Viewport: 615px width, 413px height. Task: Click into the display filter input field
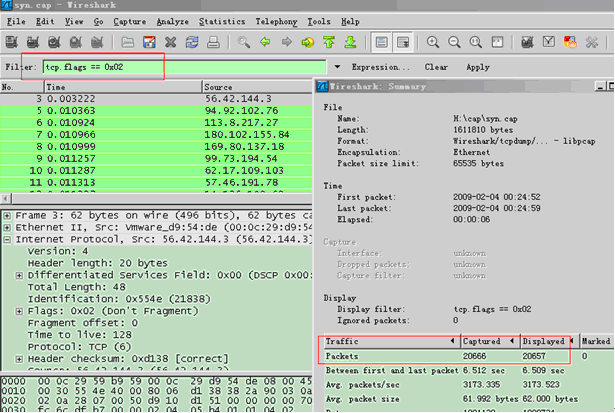(x=184, y=67)
